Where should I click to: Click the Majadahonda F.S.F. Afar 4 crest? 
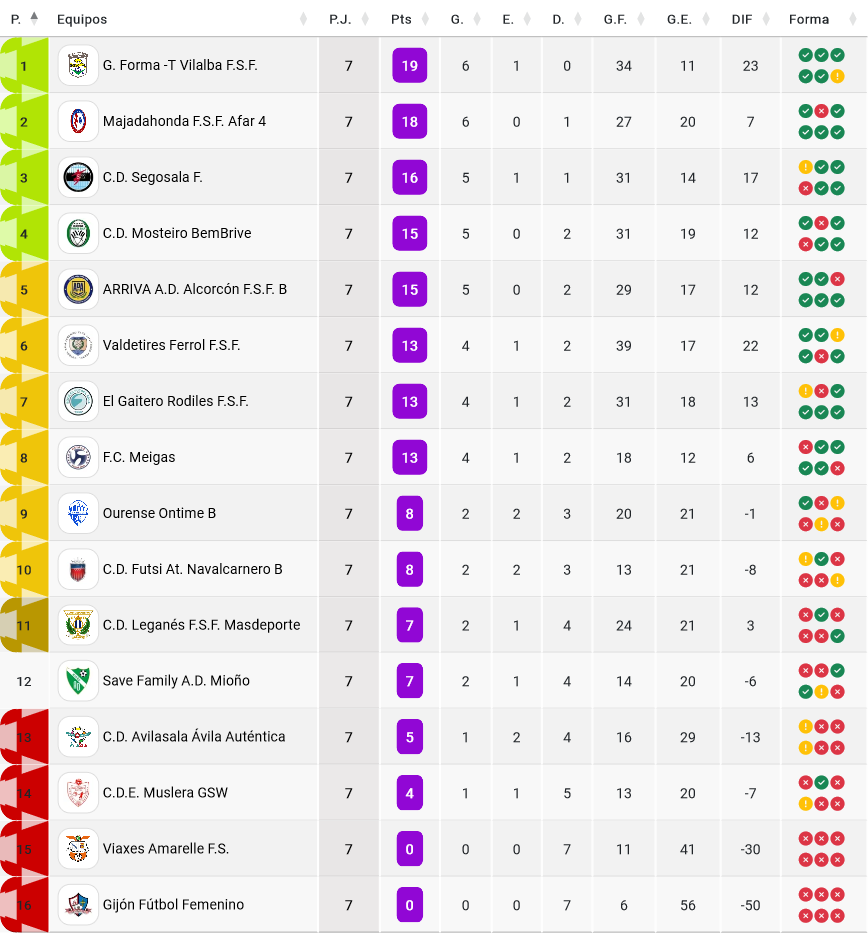pyautogui.click(x=78, y=121)
